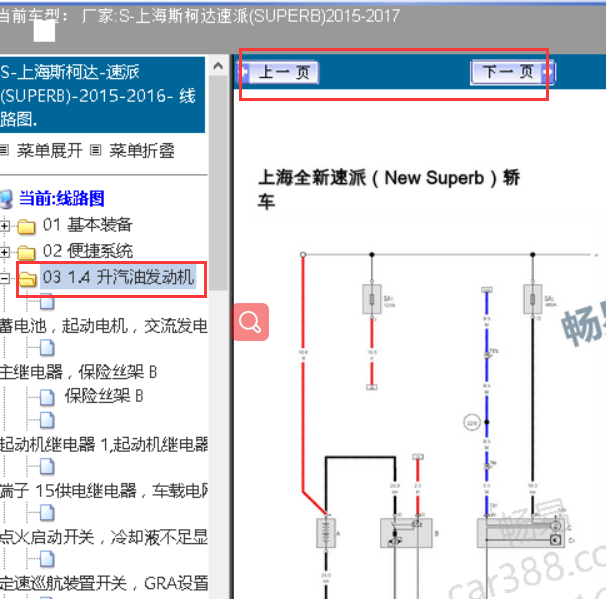
Task: Click the open folder icon of 03 1.4 升汽油发动机
Action: [27, 279]
